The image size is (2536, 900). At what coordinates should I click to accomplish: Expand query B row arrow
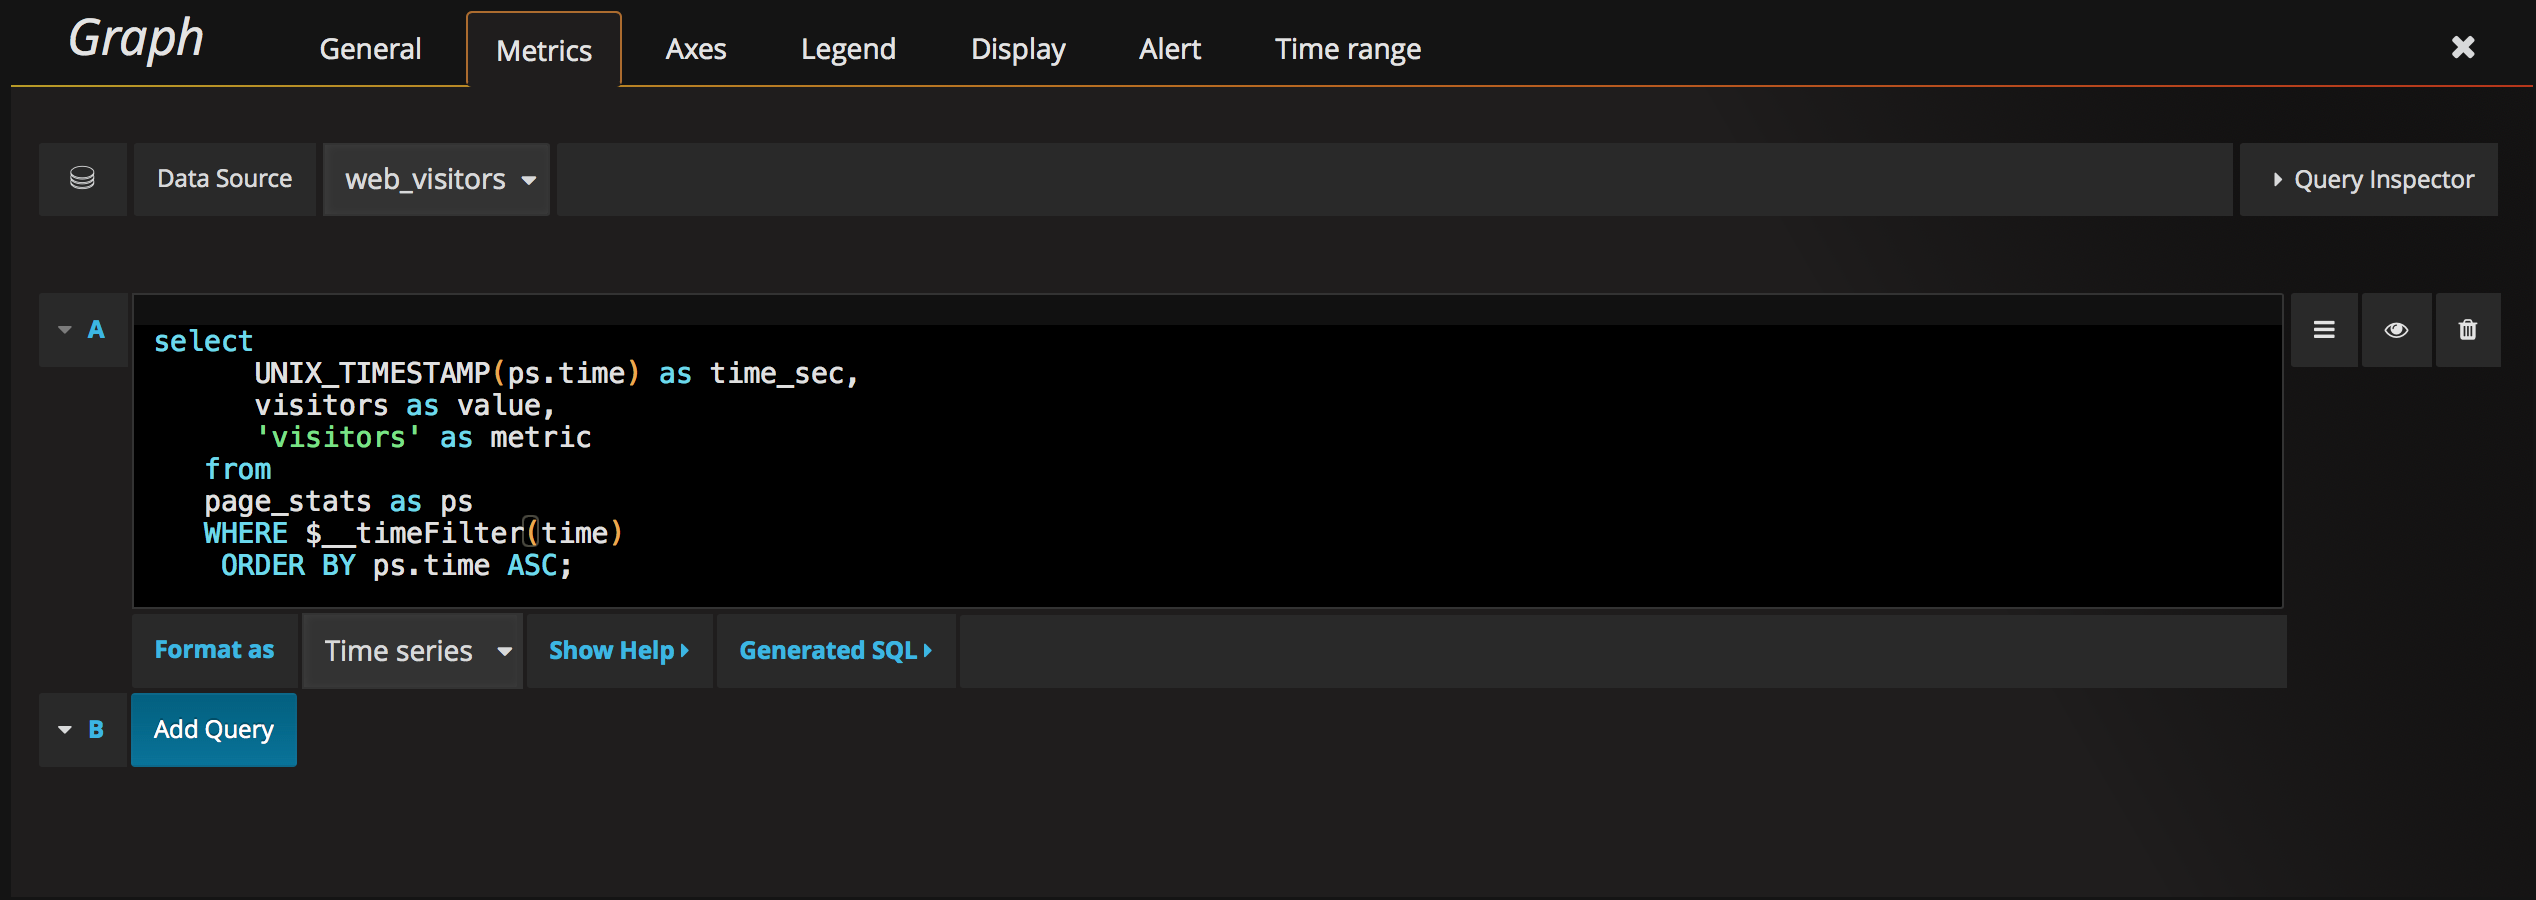coord(65,730)
